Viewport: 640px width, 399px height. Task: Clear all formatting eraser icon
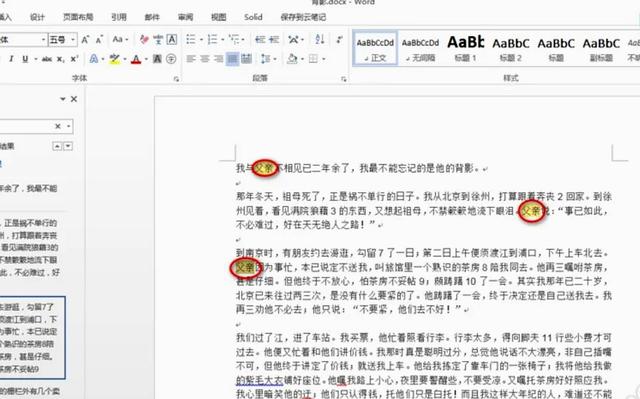pos(144,40)
